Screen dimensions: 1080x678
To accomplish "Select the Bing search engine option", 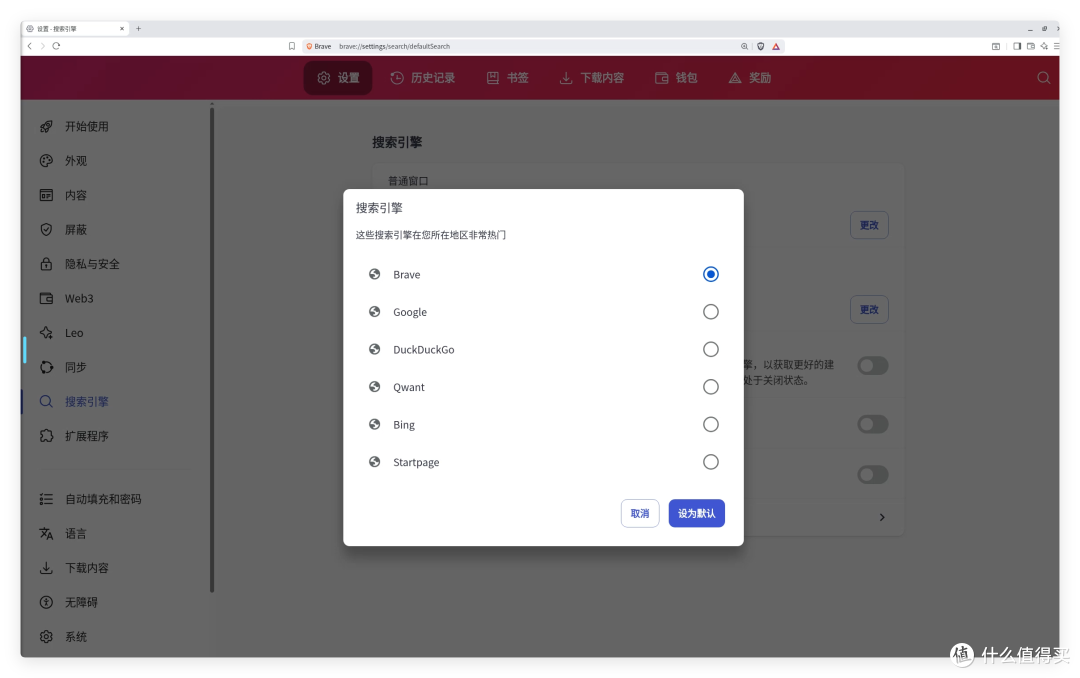I will point(710,424).
